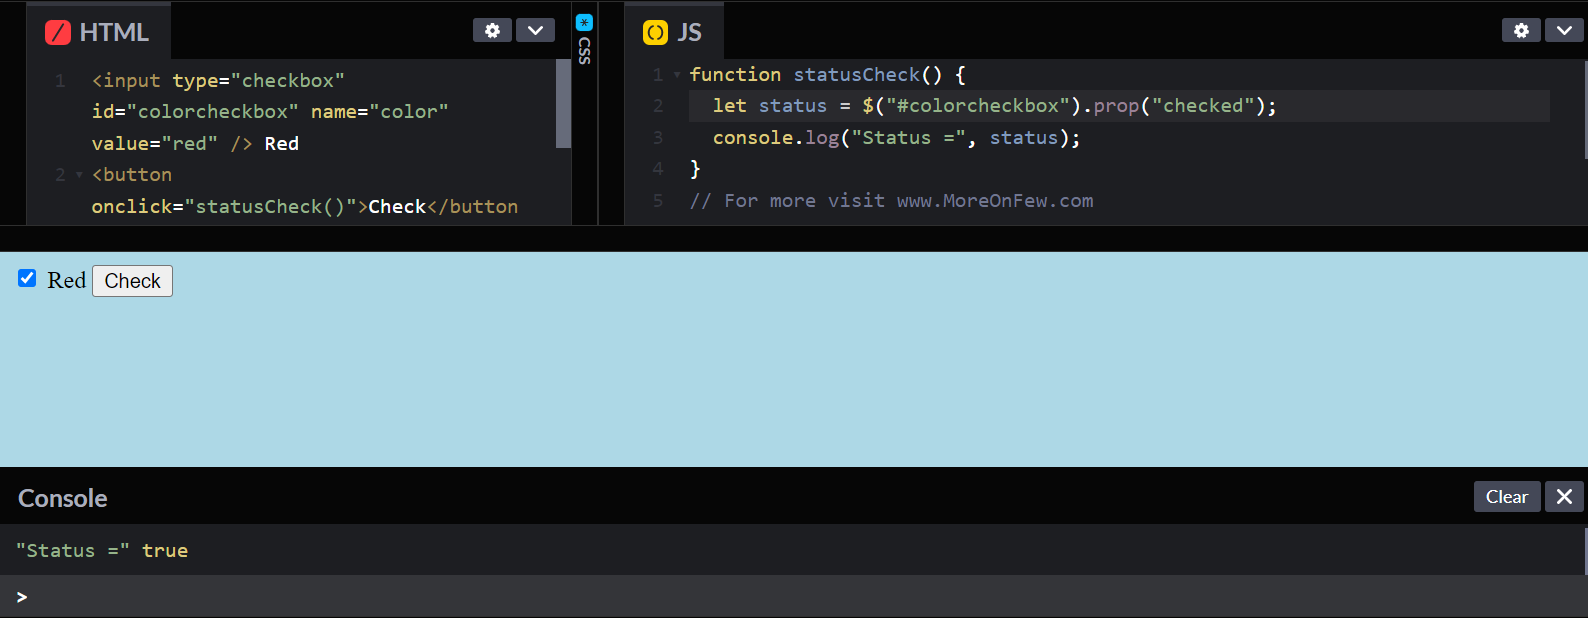The height and width of the screenshot is (618, 1588).
Task: Open HTML editor settings gear
Action: (x=492, y=30)
